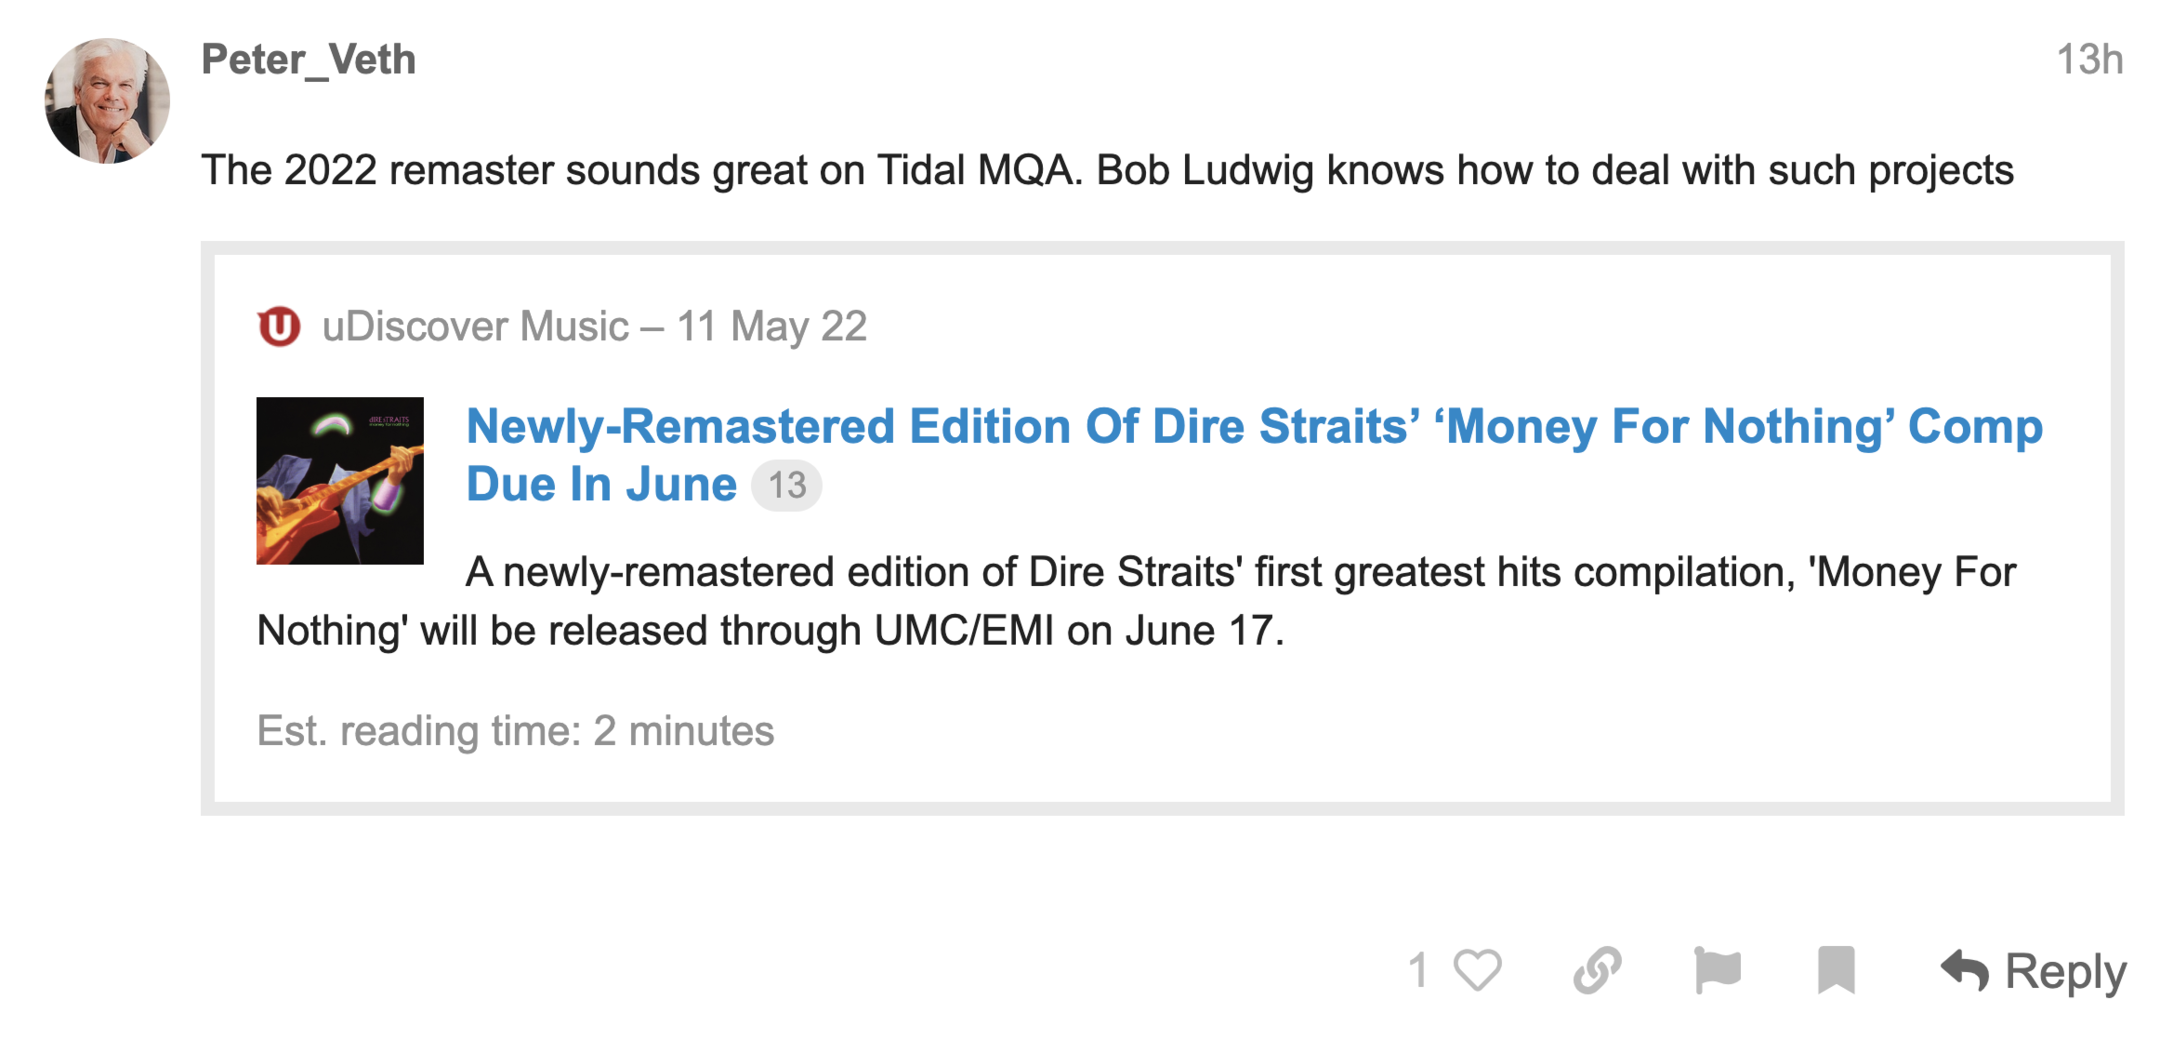Click the 13 click-count badge

tap(787, 486)
